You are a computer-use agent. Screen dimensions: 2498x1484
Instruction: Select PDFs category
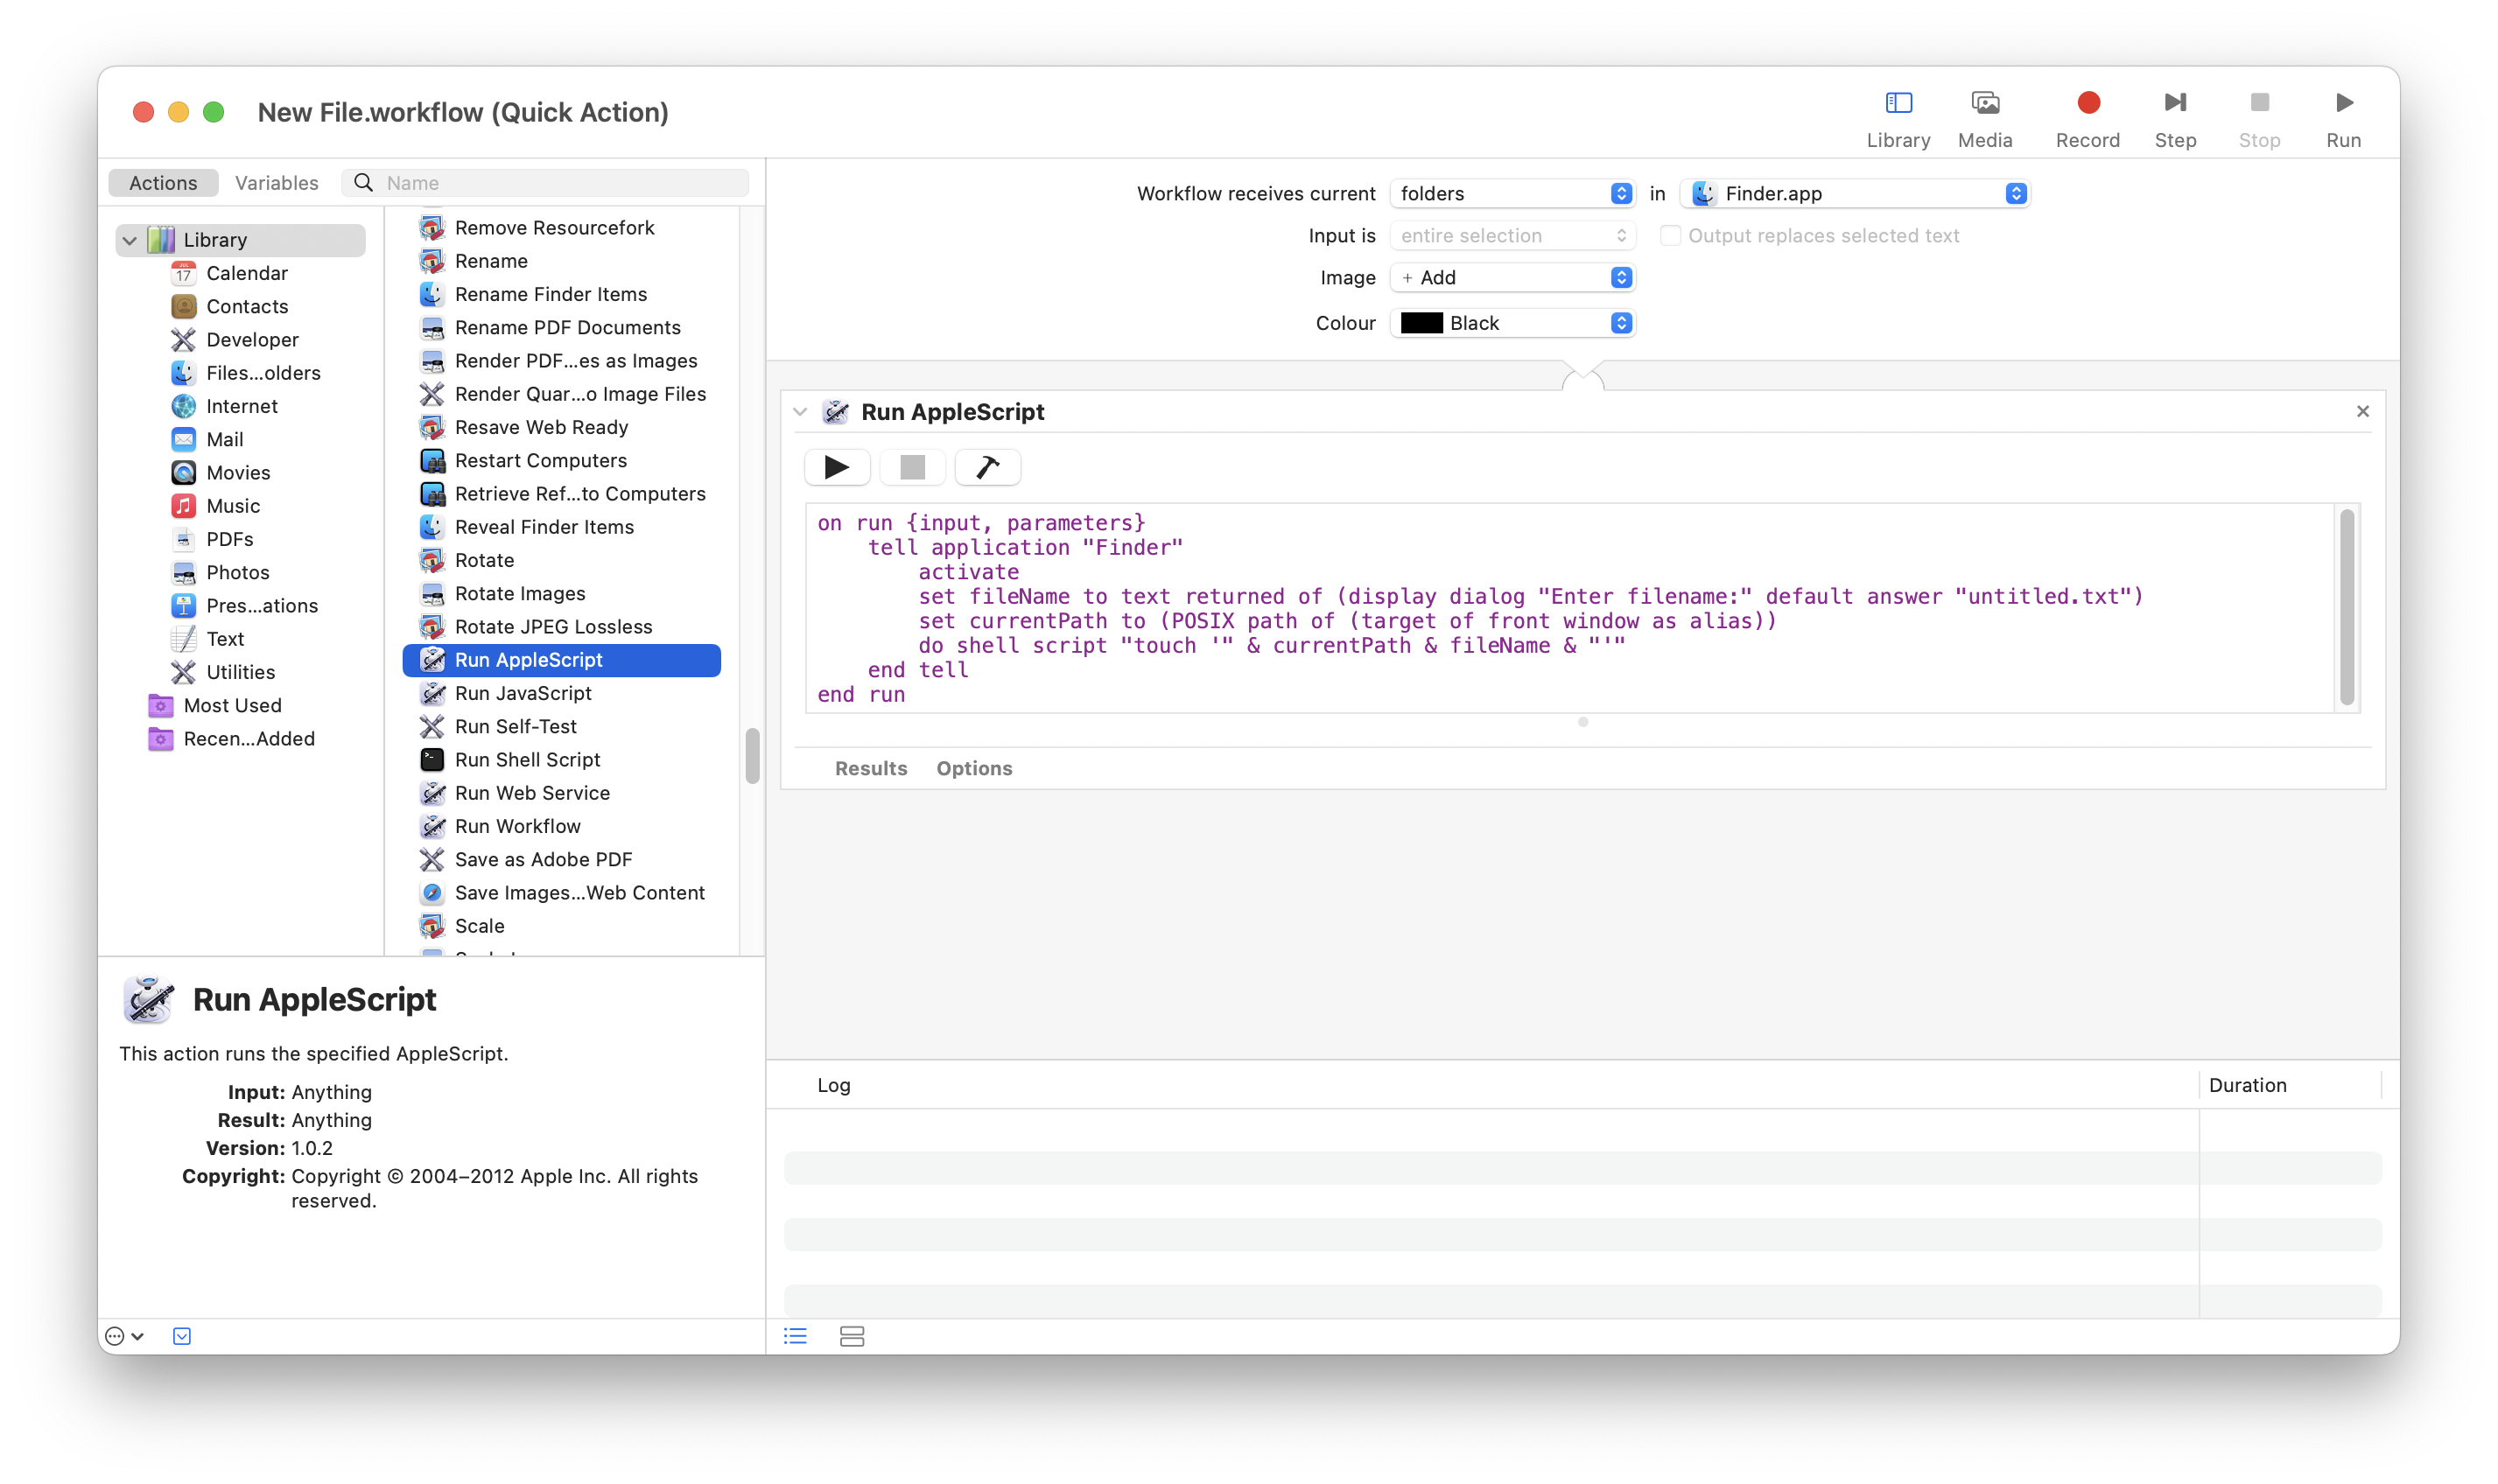[212, 539]
